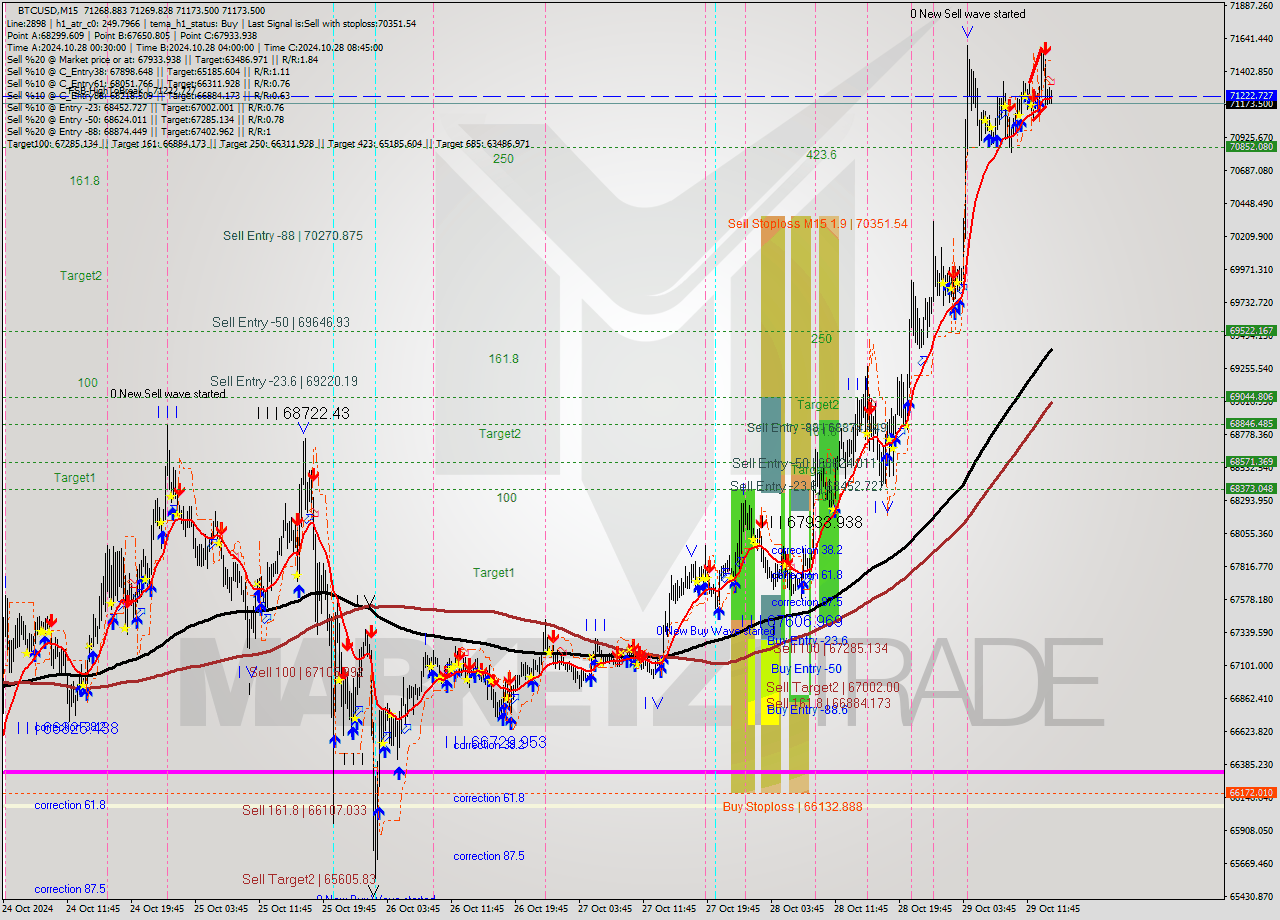Click the 'Sell Entry -50 | 69646.93' label
Screen dimensions: 1280x920
pyautogui.click(x=281, y=322)
